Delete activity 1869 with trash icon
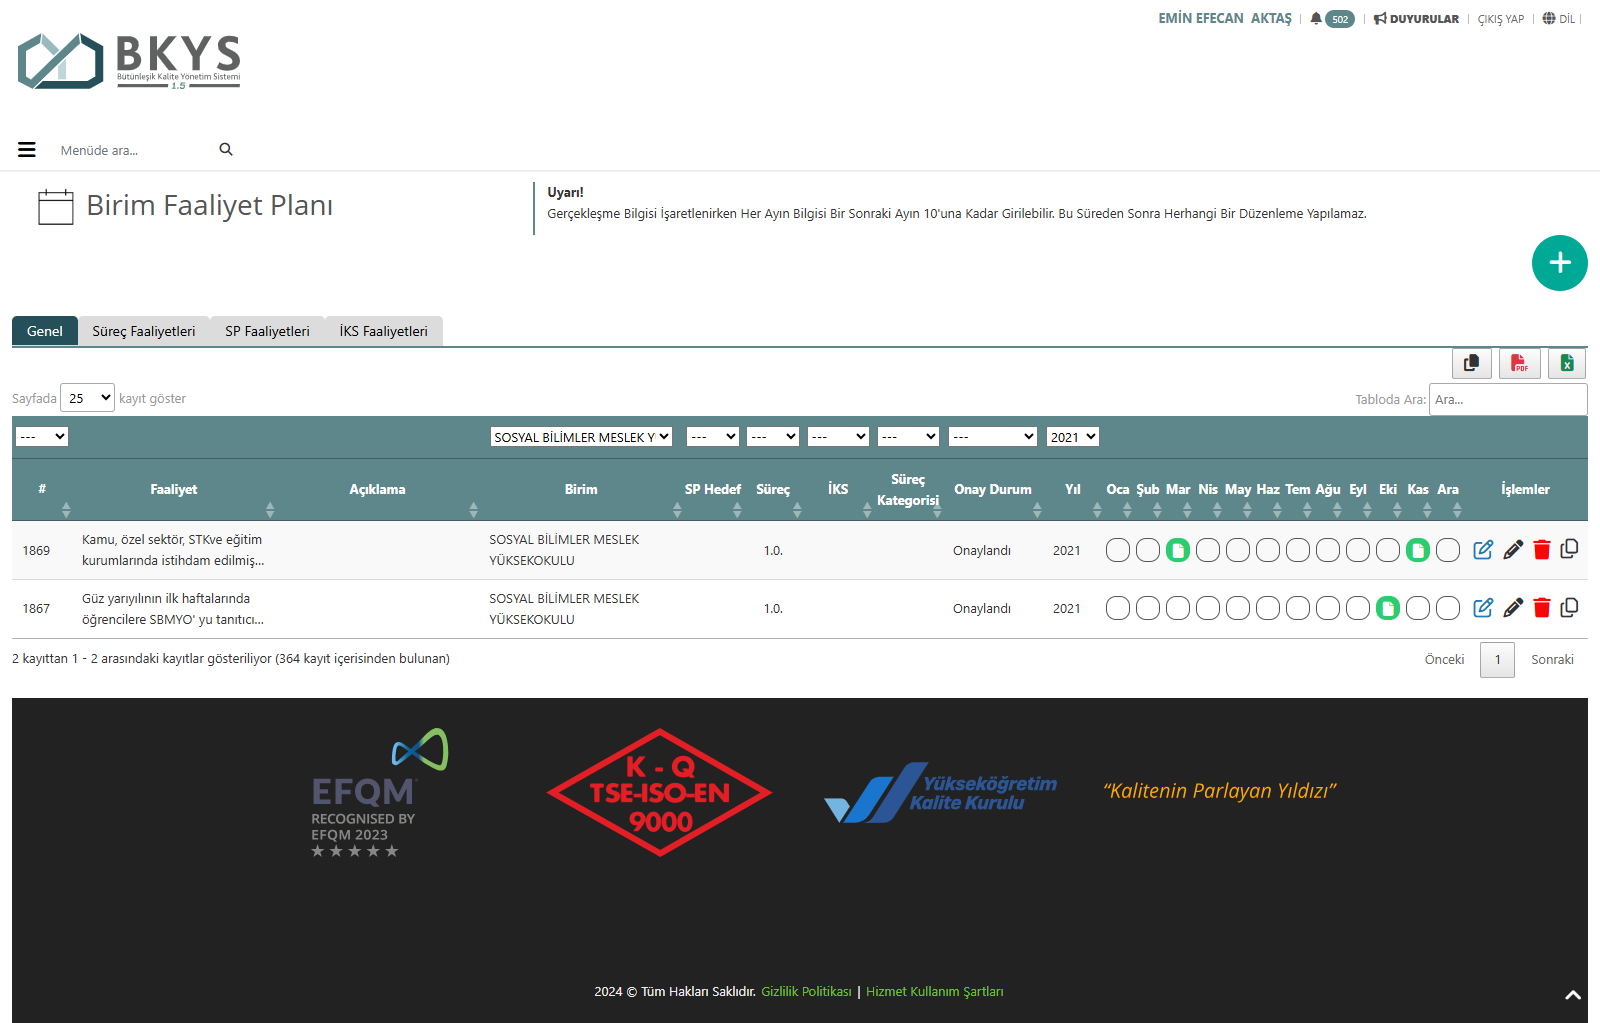Image resolution: width=1600 pixels, height=1023 pixels. 1541,550
